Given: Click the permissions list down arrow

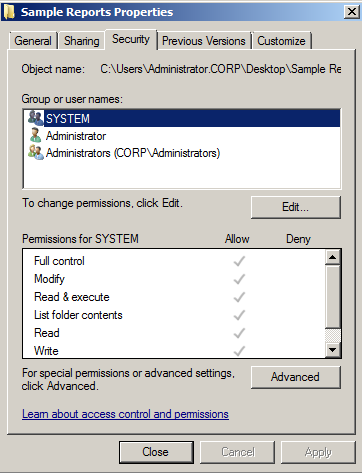Looking at the screenshot, I should coord(333,350).
